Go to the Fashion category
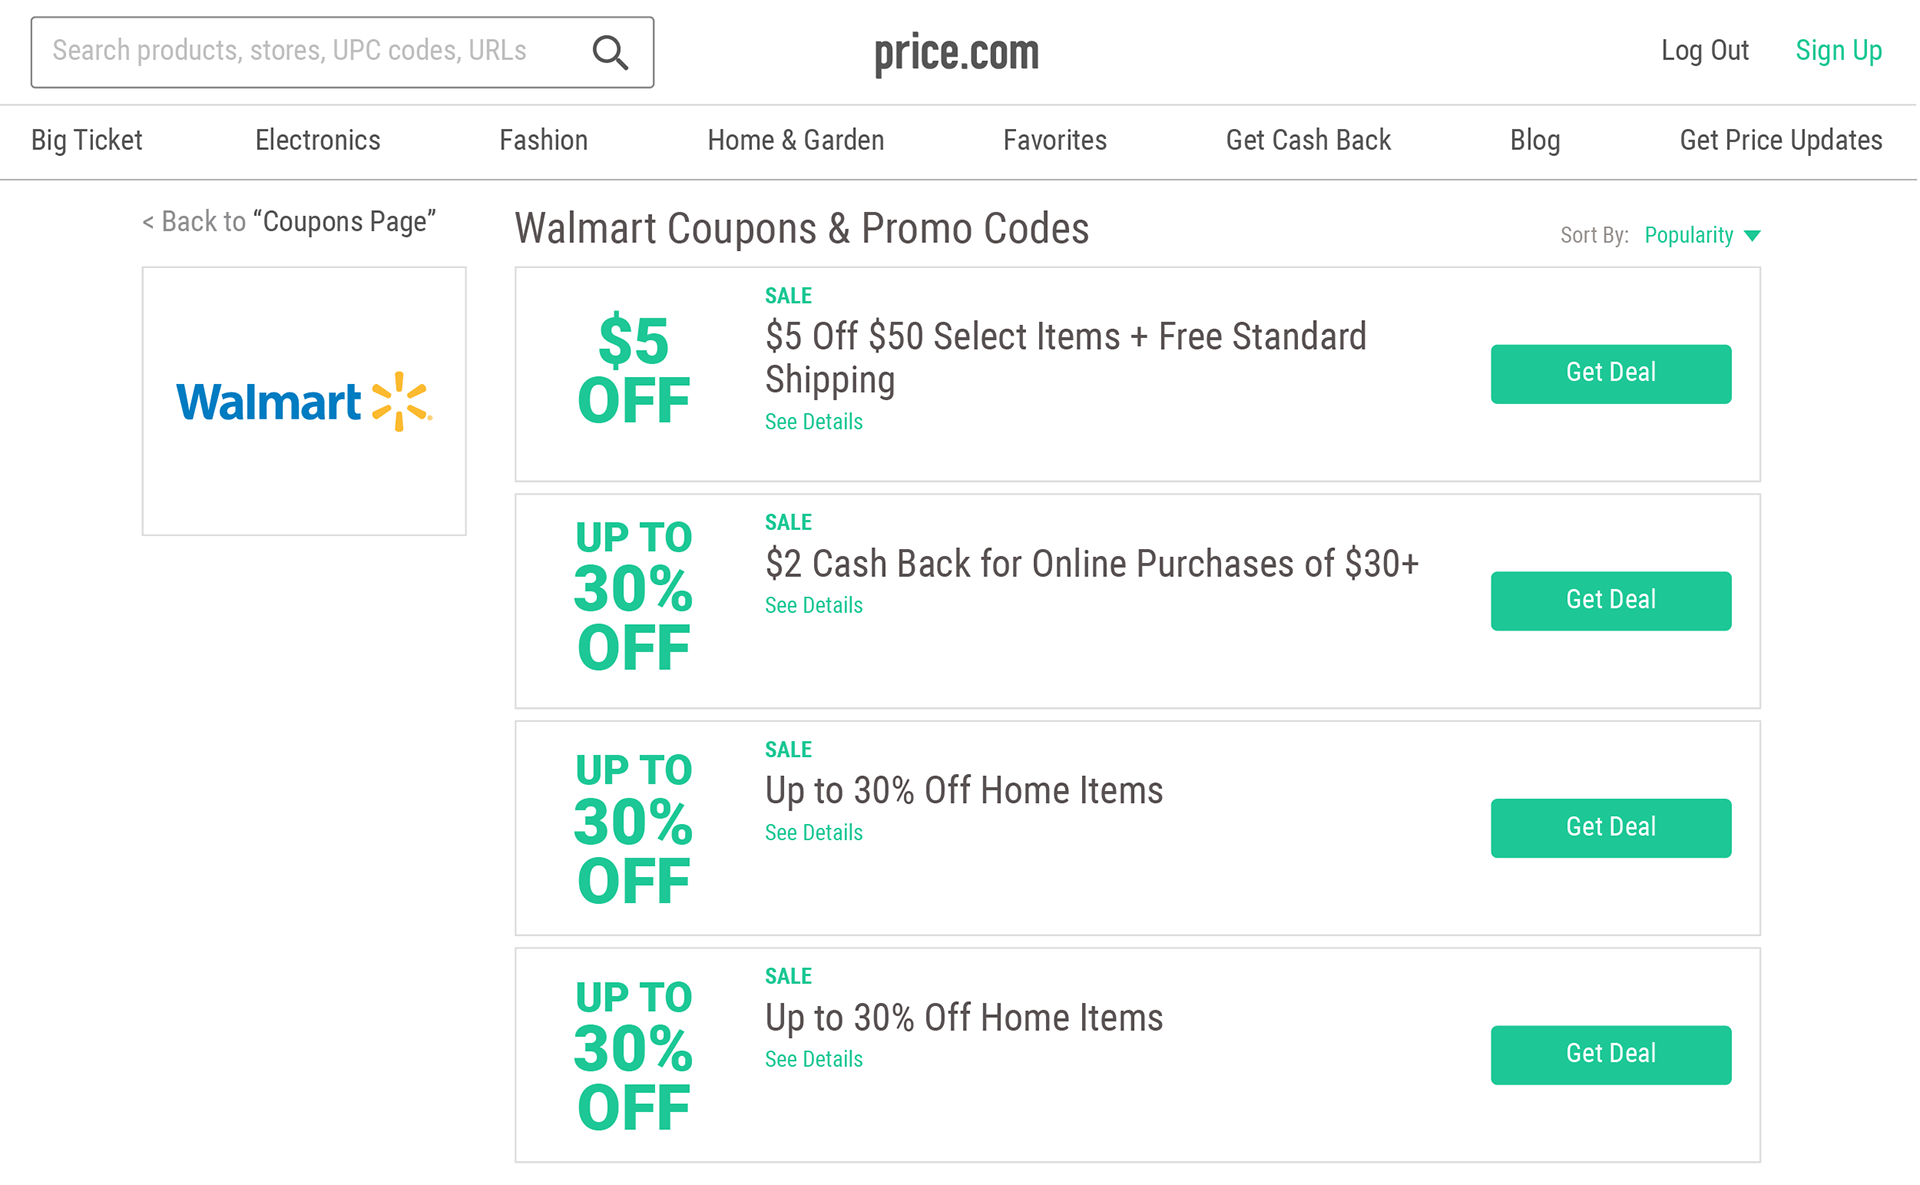 tap(544, 140)
